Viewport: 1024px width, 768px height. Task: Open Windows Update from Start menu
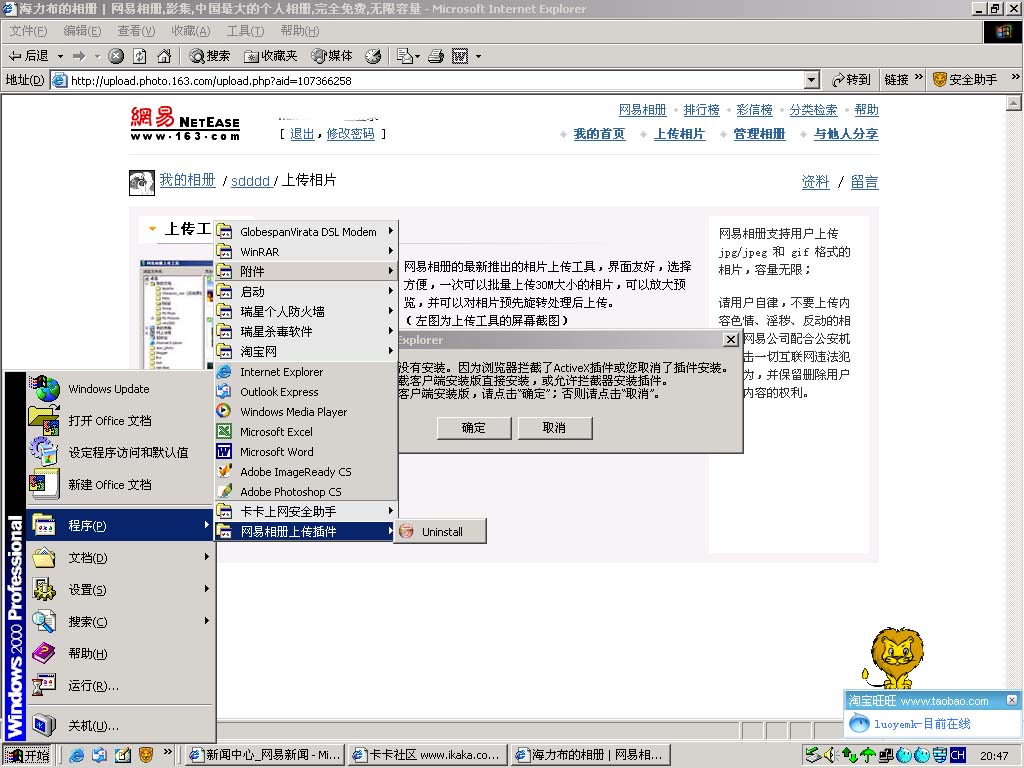click(120, 389)
